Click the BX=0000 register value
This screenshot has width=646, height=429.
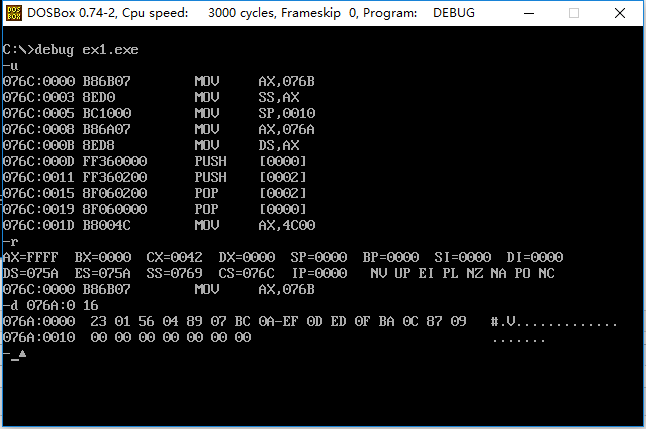pyautogui.click(x=103, y=258)
